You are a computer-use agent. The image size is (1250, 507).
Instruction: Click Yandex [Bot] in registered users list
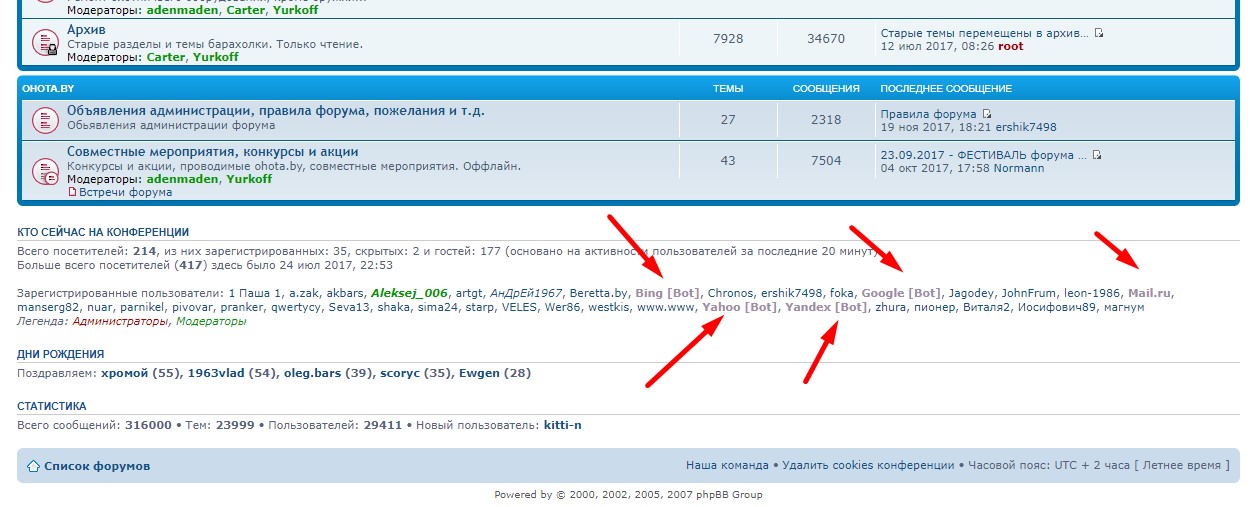pyautogui.click(x=826, y=307)
